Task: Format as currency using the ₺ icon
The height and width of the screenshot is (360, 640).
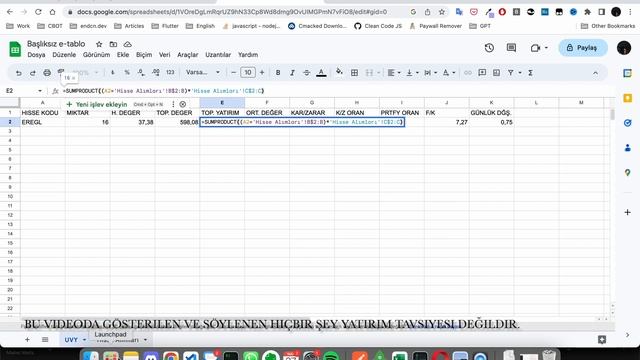Action: 113,73
